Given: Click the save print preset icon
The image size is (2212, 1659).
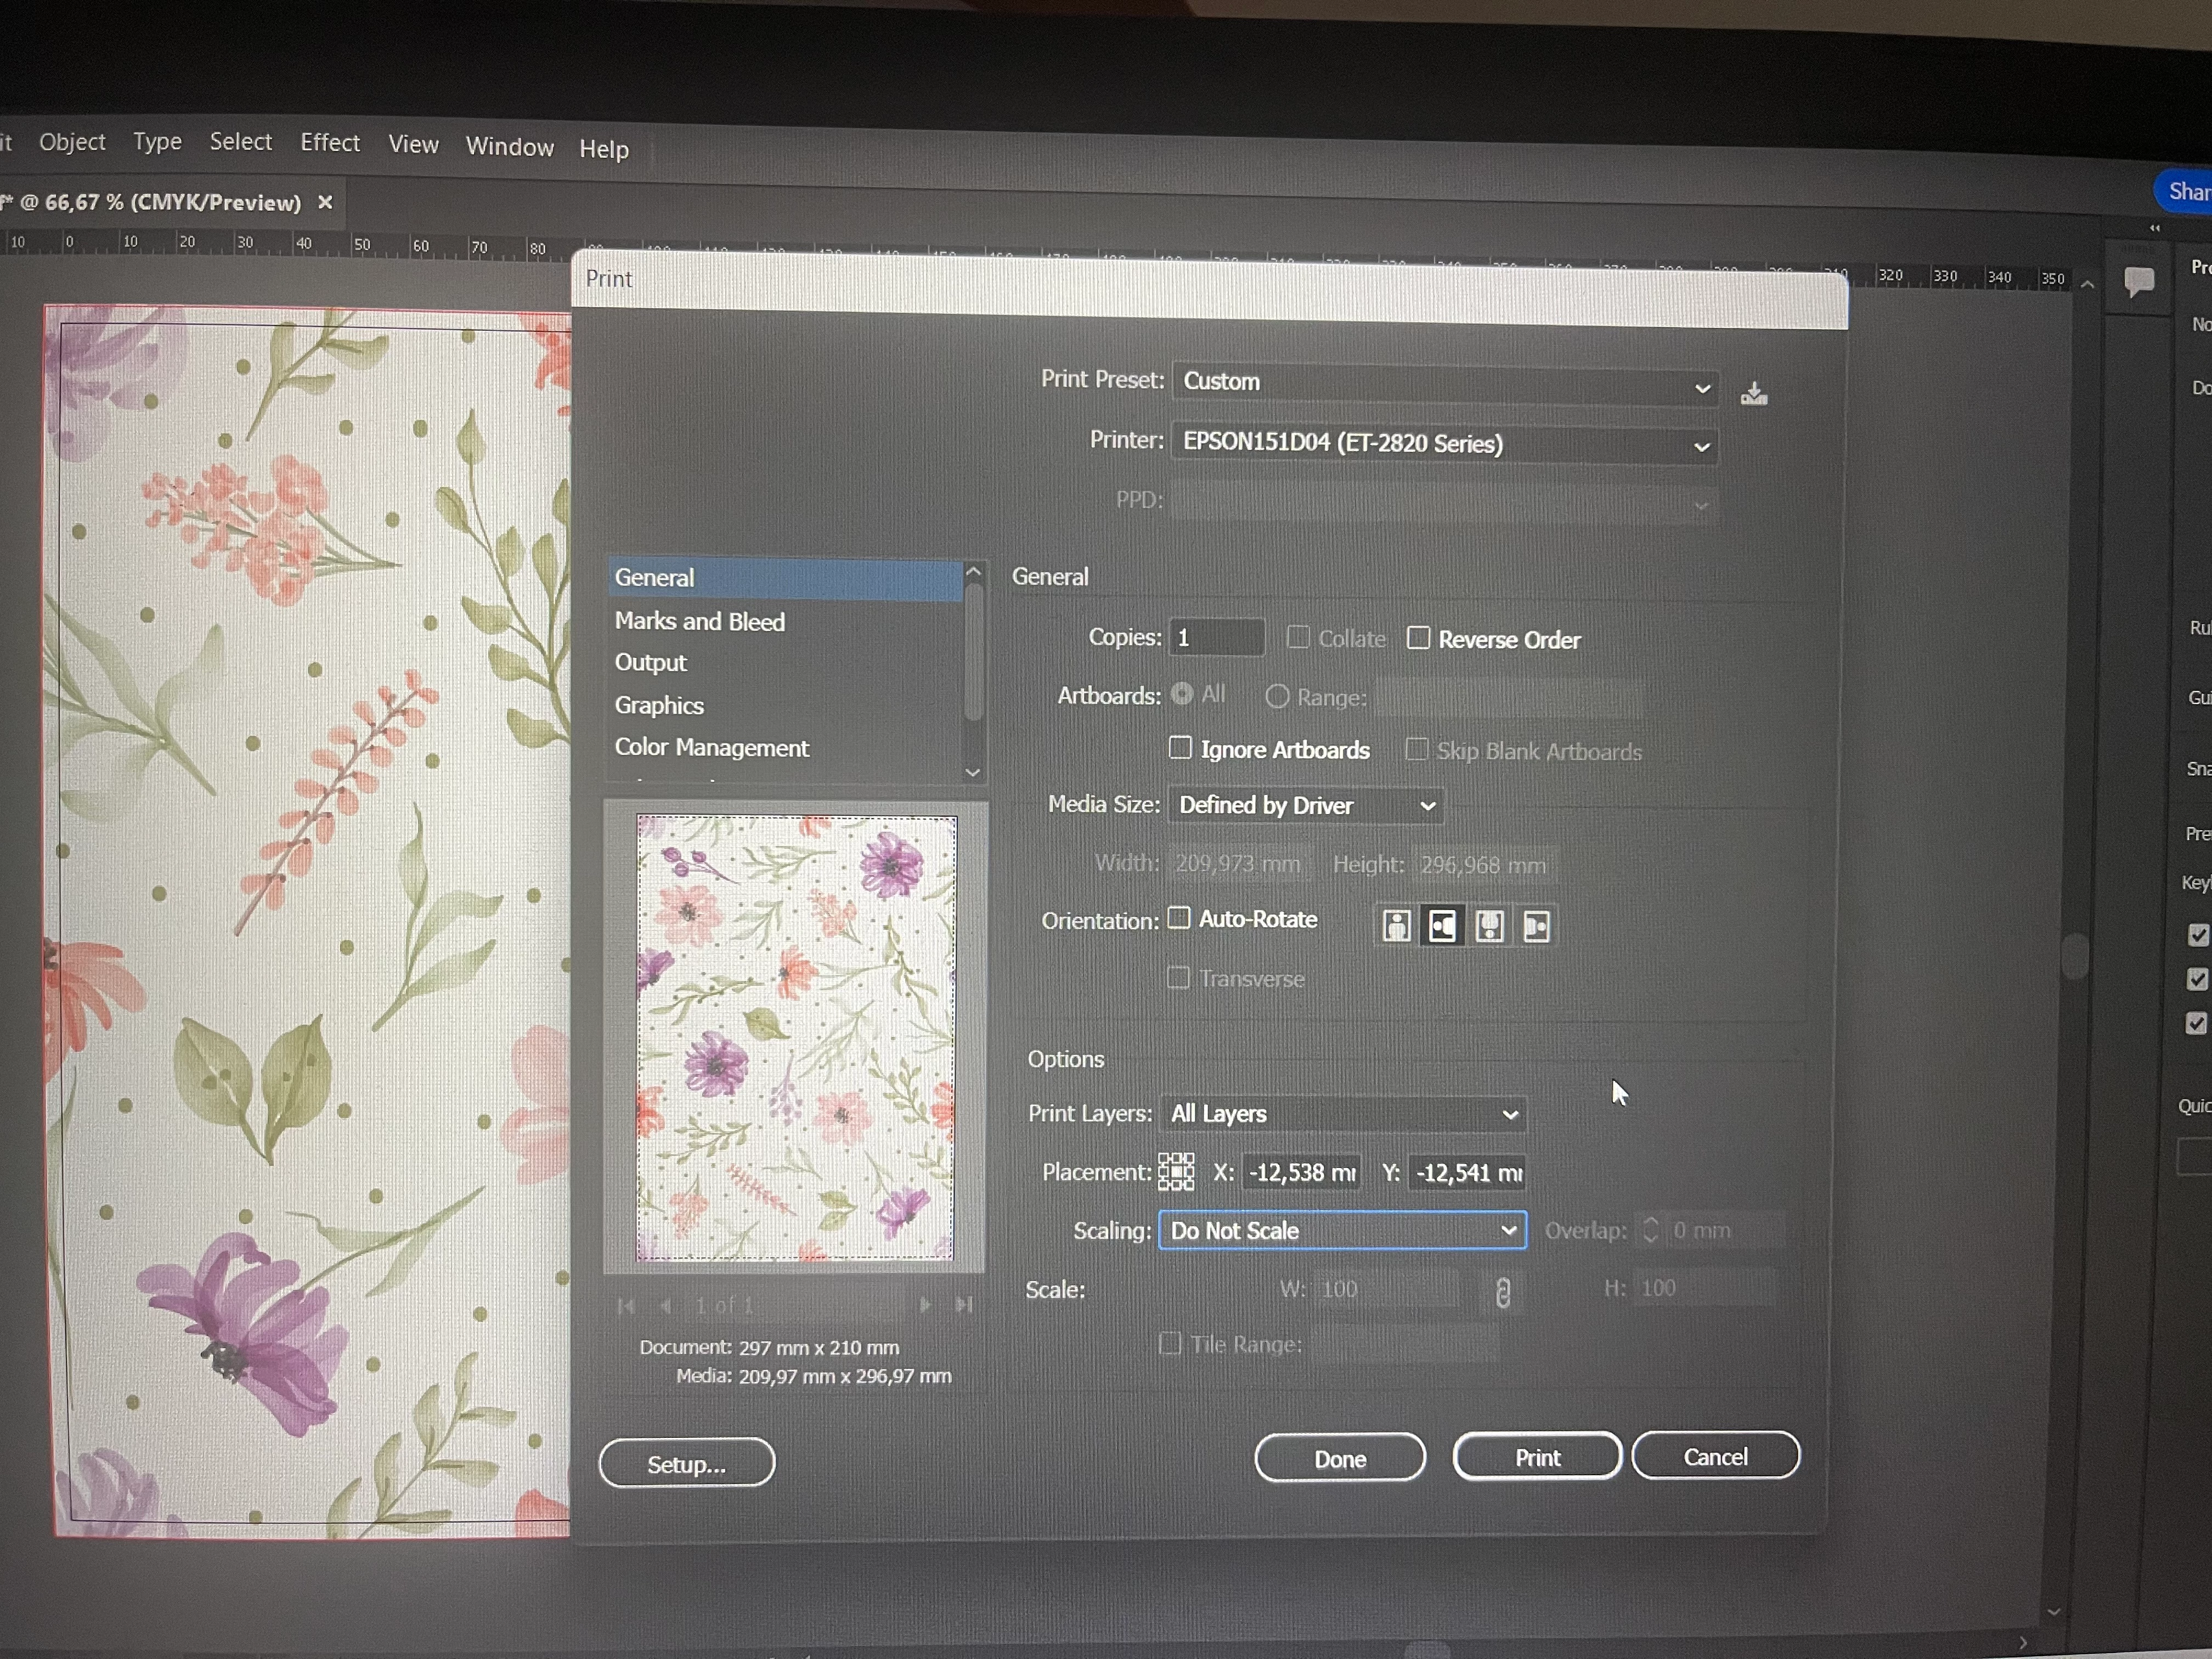Looking at the screenshot, I should pyautogui.click(x=1754, y=393).
